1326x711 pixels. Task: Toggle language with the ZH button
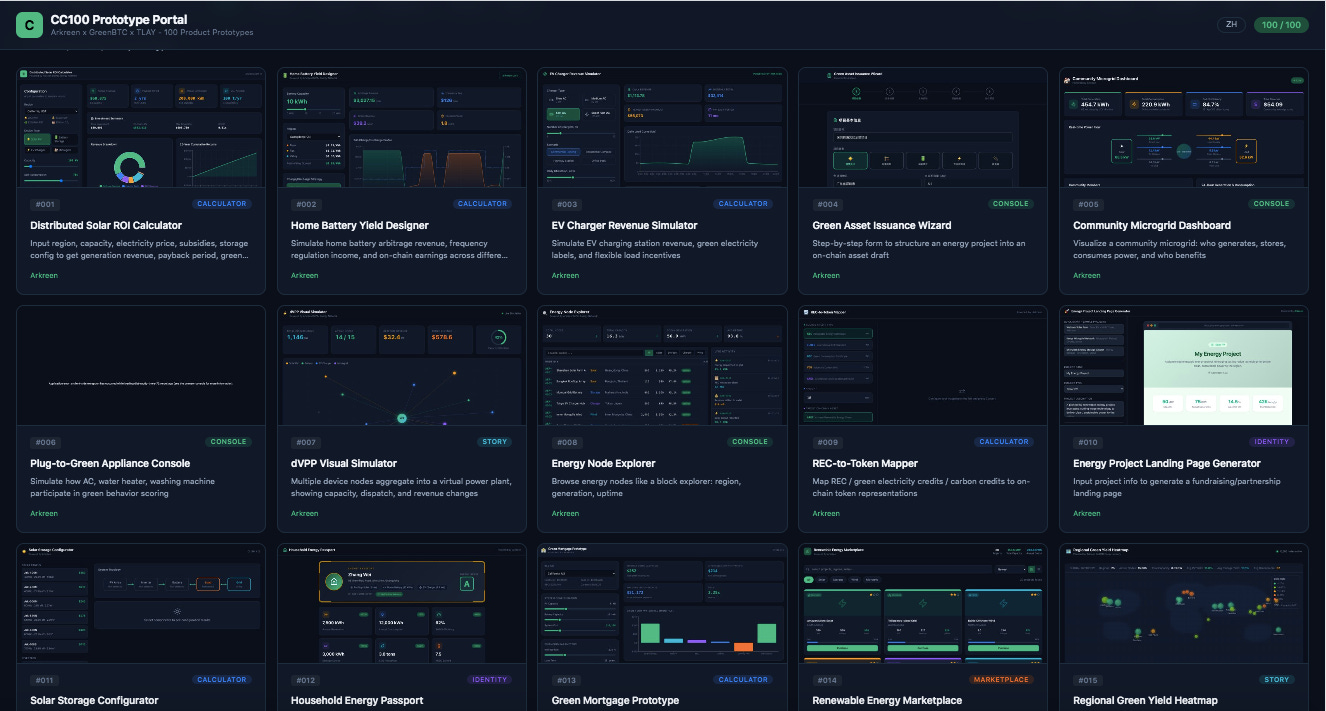pyautogui.click(x=1232, y=25)
